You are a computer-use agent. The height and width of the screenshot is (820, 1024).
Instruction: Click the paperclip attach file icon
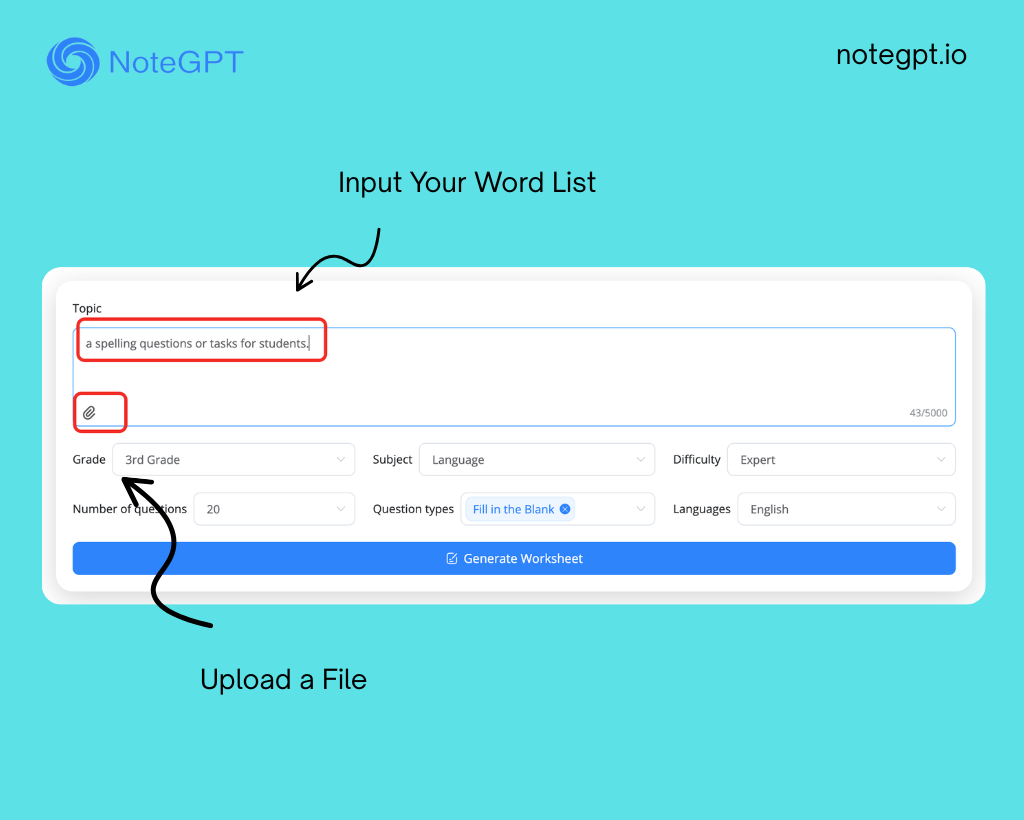tap(89, 413)
